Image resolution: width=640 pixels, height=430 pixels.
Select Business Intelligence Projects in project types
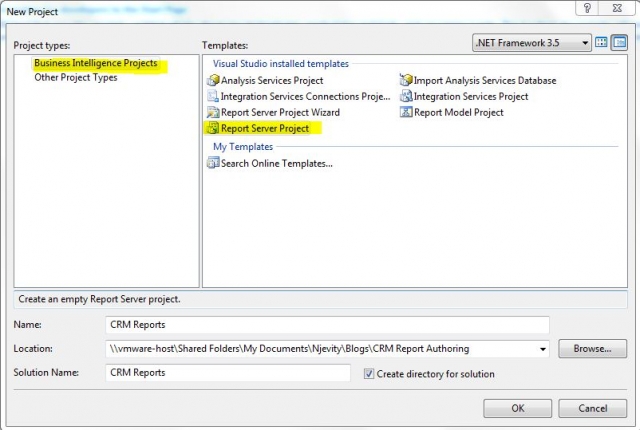96,63
